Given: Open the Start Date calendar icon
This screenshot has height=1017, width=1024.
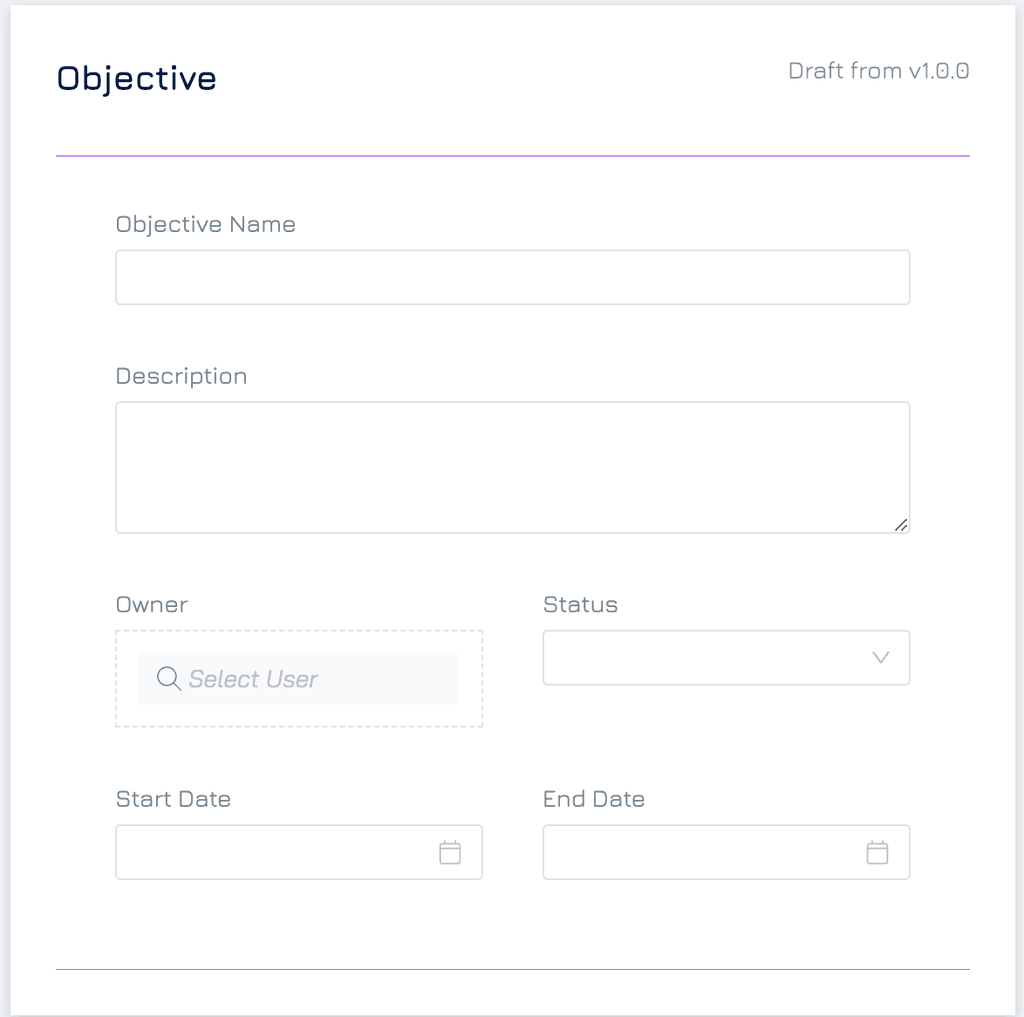Looking at the screenshot, I should pyautogui.click(x=450, y=852).
